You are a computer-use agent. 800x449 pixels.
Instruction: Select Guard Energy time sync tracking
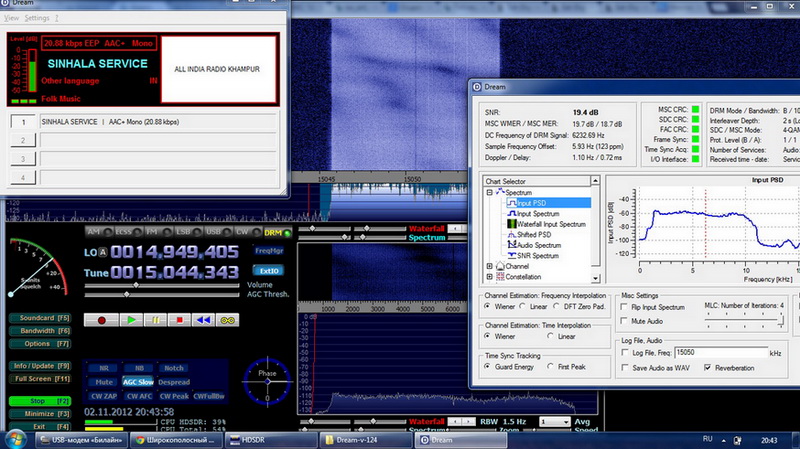coord(488,367)
